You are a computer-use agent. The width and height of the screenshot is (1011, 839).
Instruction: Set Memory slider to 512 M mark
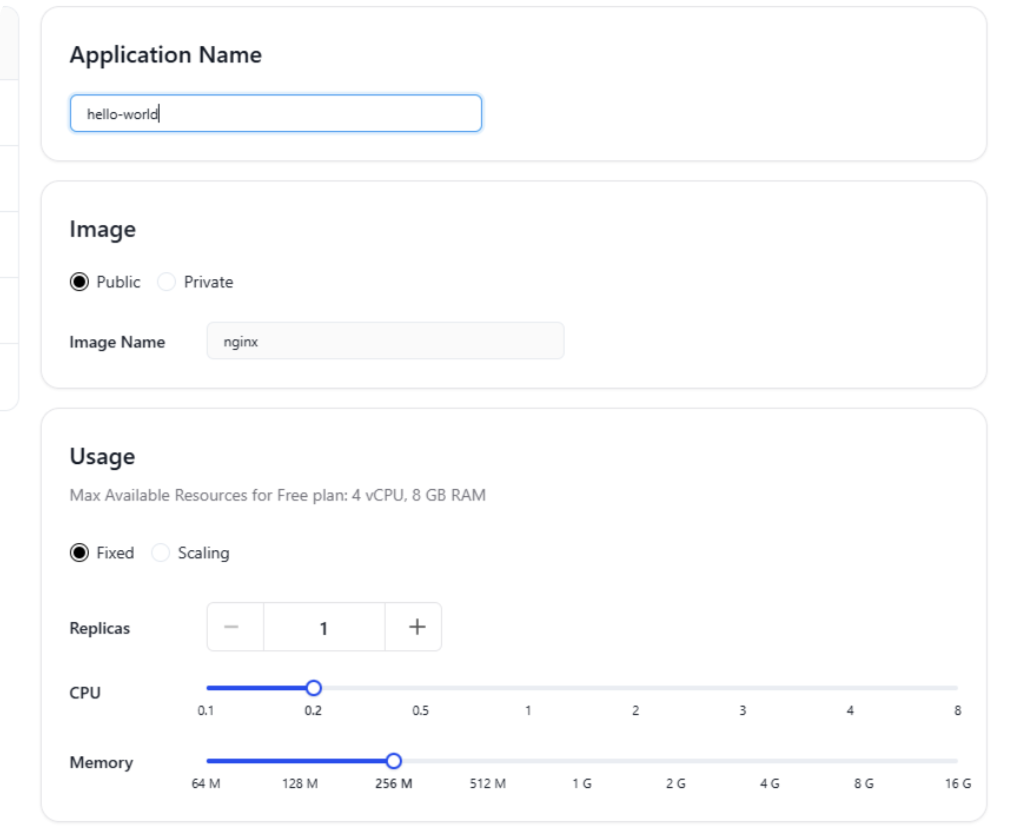pyautogui.click(x=488, y=760)
